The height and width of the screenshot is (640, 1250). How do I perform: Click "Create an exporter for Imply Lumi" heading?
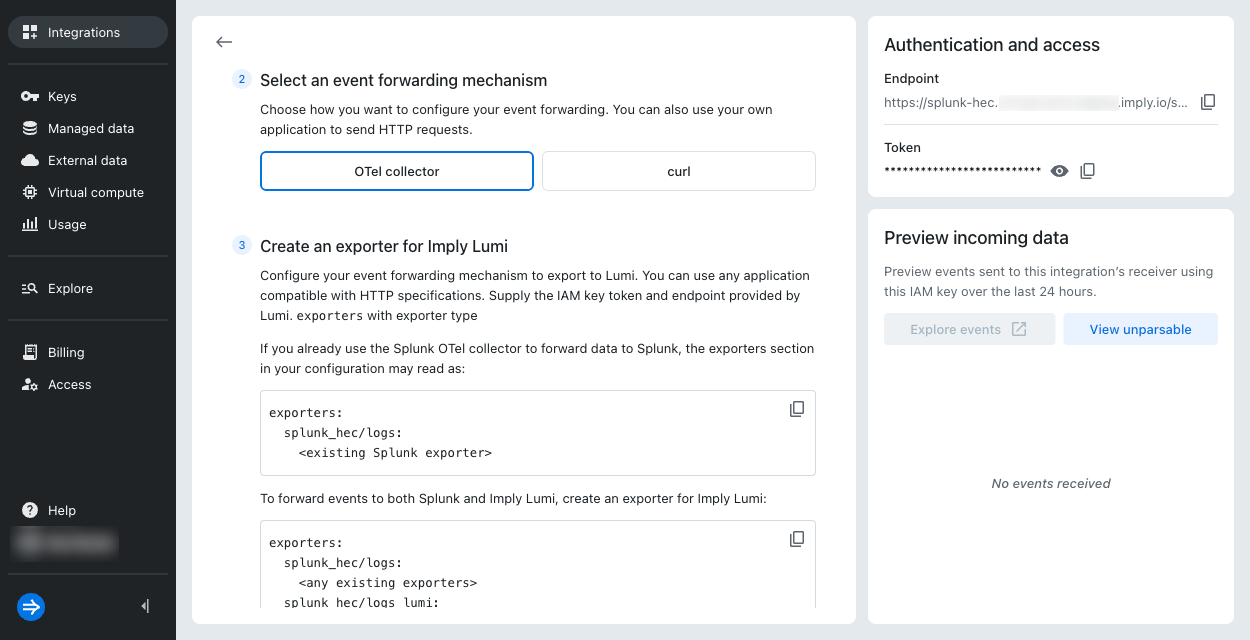point(385,246)
